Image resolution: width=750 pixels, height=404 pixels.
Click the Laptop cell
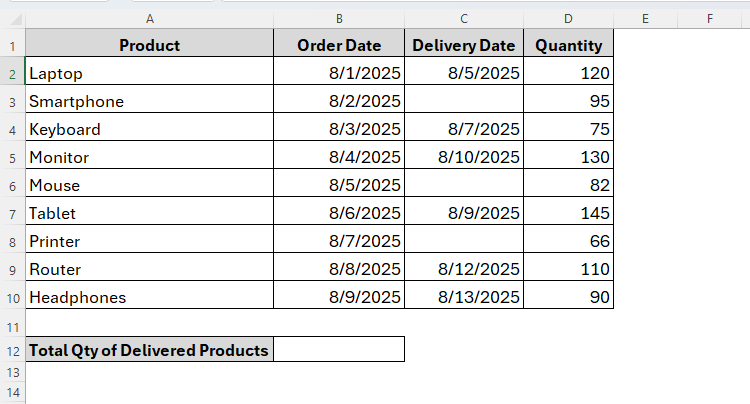(x=149, y=73)
